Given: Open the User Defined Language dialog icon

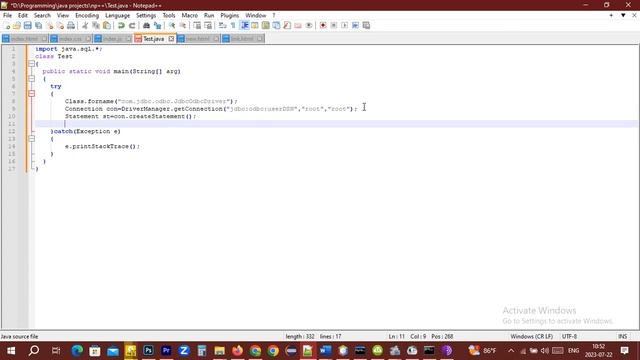Looking at the screenshot, I should (255, 25).
